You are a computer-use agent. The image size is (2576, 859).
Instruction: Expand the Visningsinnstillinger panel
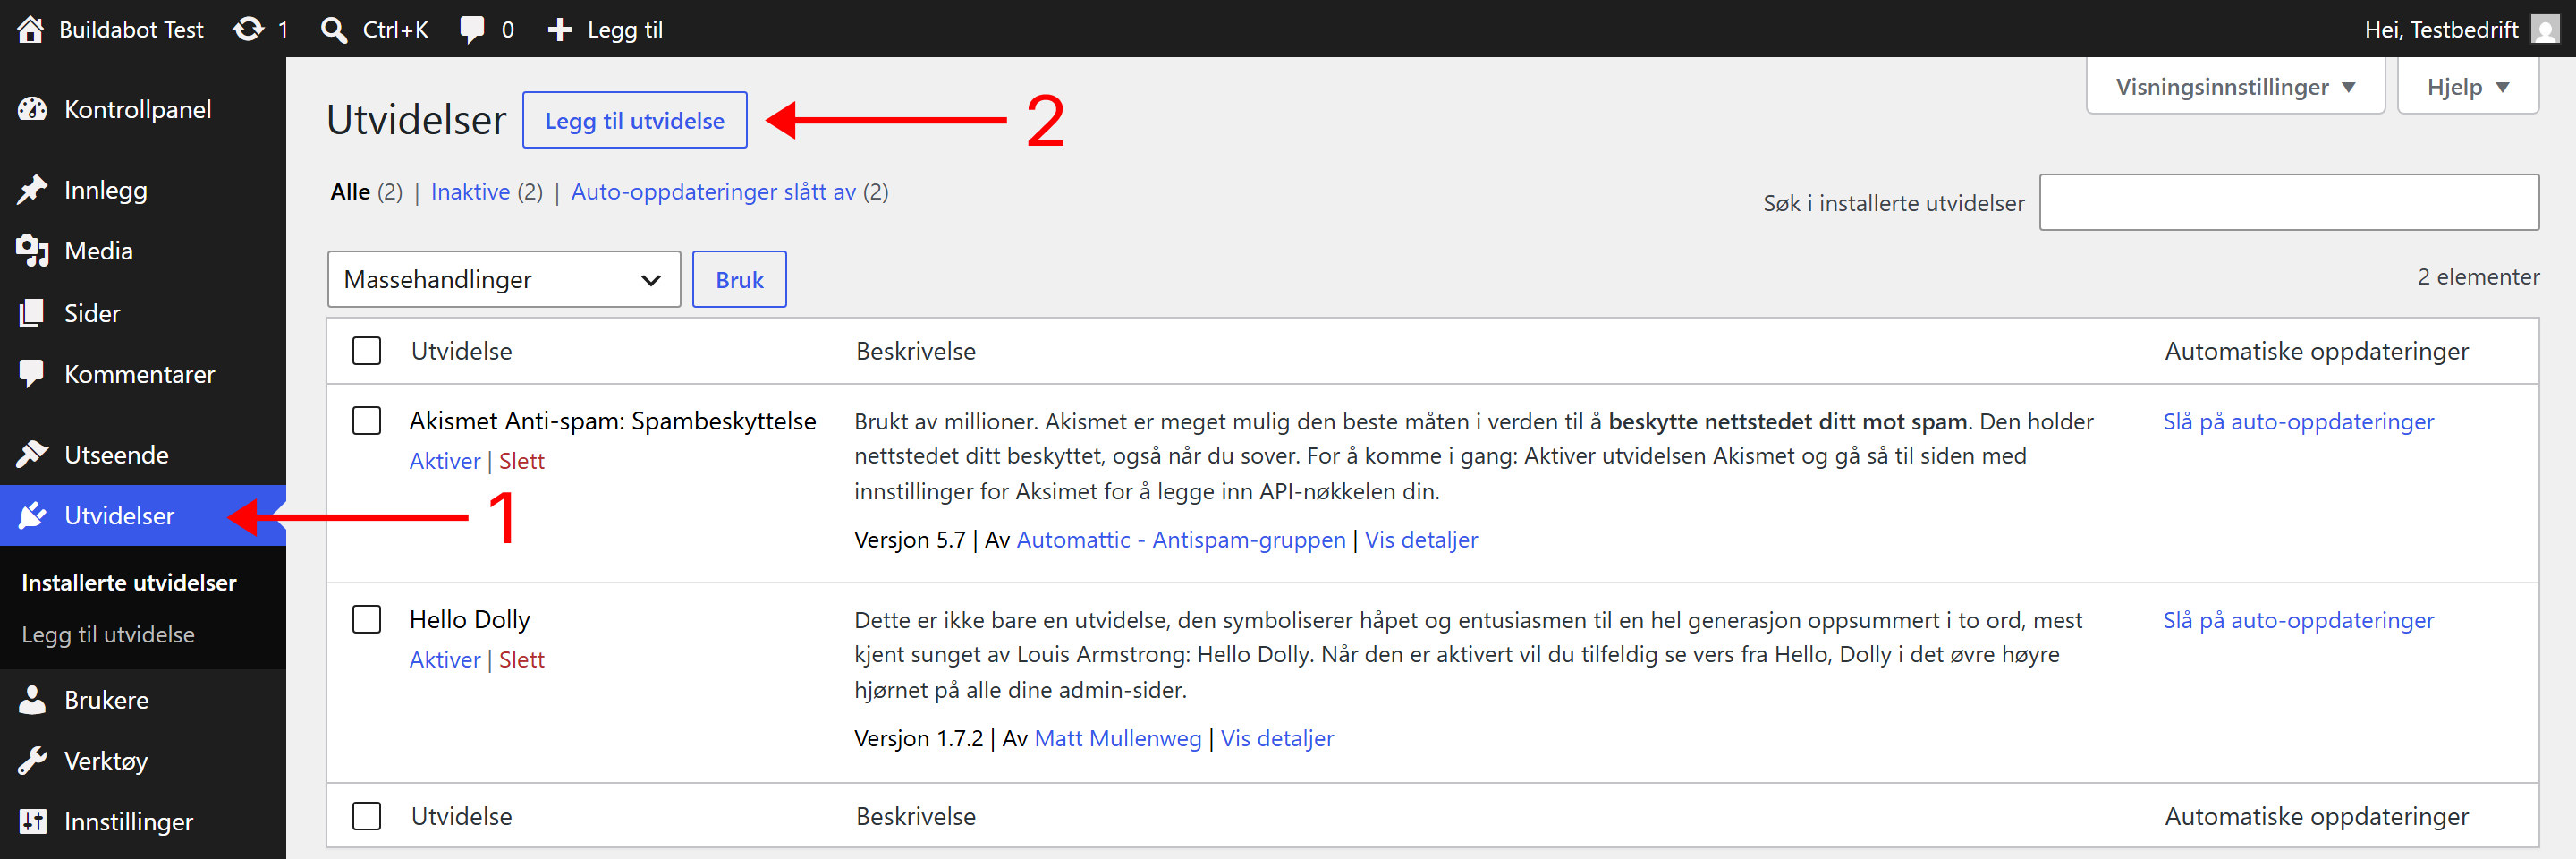(x=2235, y=87)
